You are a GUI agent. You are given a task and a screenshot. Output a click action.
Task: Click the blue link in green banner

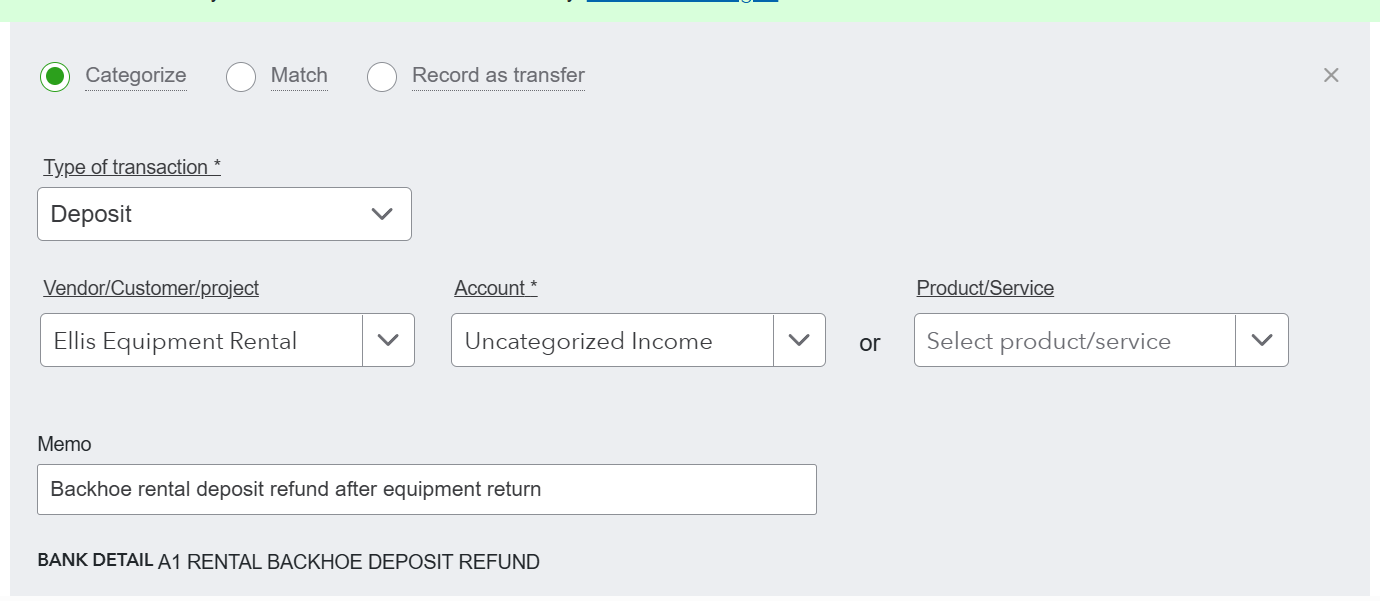point(682,2)
